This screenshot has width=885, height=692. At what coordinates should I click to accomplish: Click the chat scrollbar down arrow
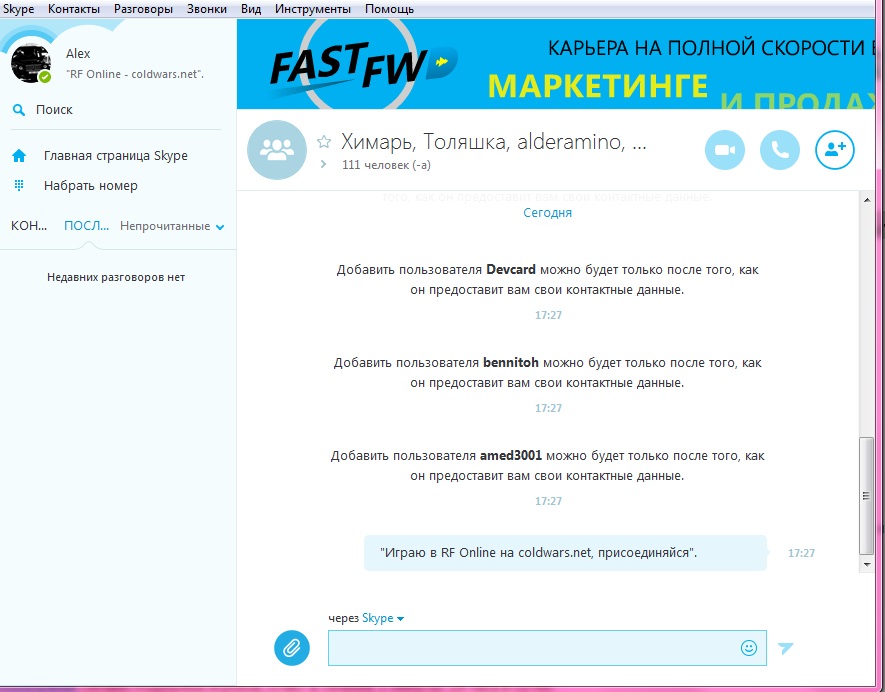point(867,564)
